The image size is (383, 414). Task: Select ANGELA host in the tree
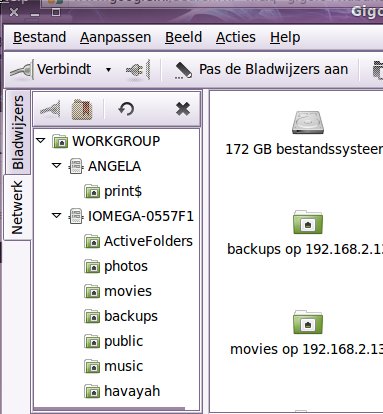114,166
